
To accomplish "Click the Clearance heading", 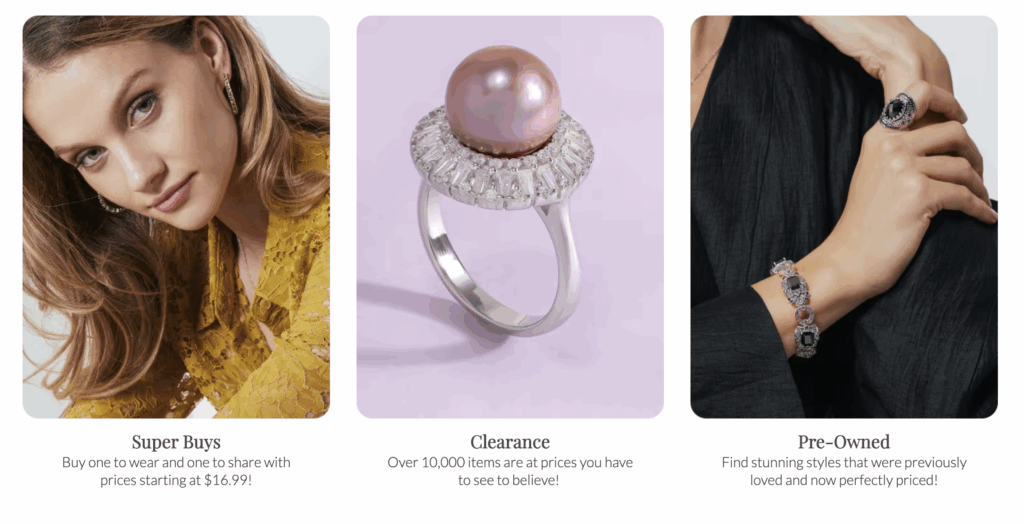I will [510, 442].
